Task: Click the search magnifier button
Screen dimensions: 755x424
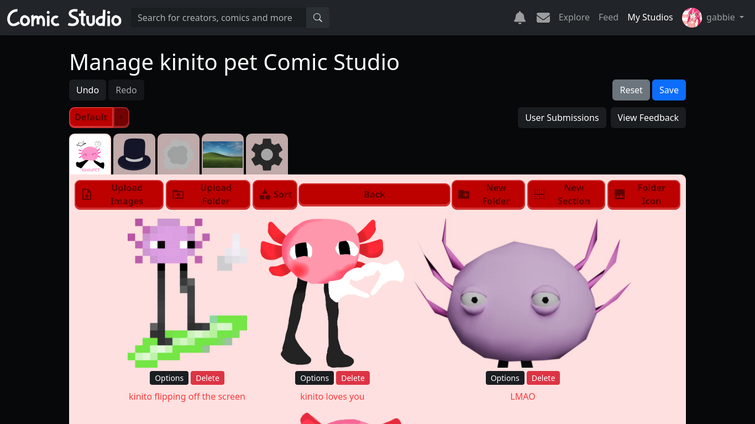Action: coord(317,18)
